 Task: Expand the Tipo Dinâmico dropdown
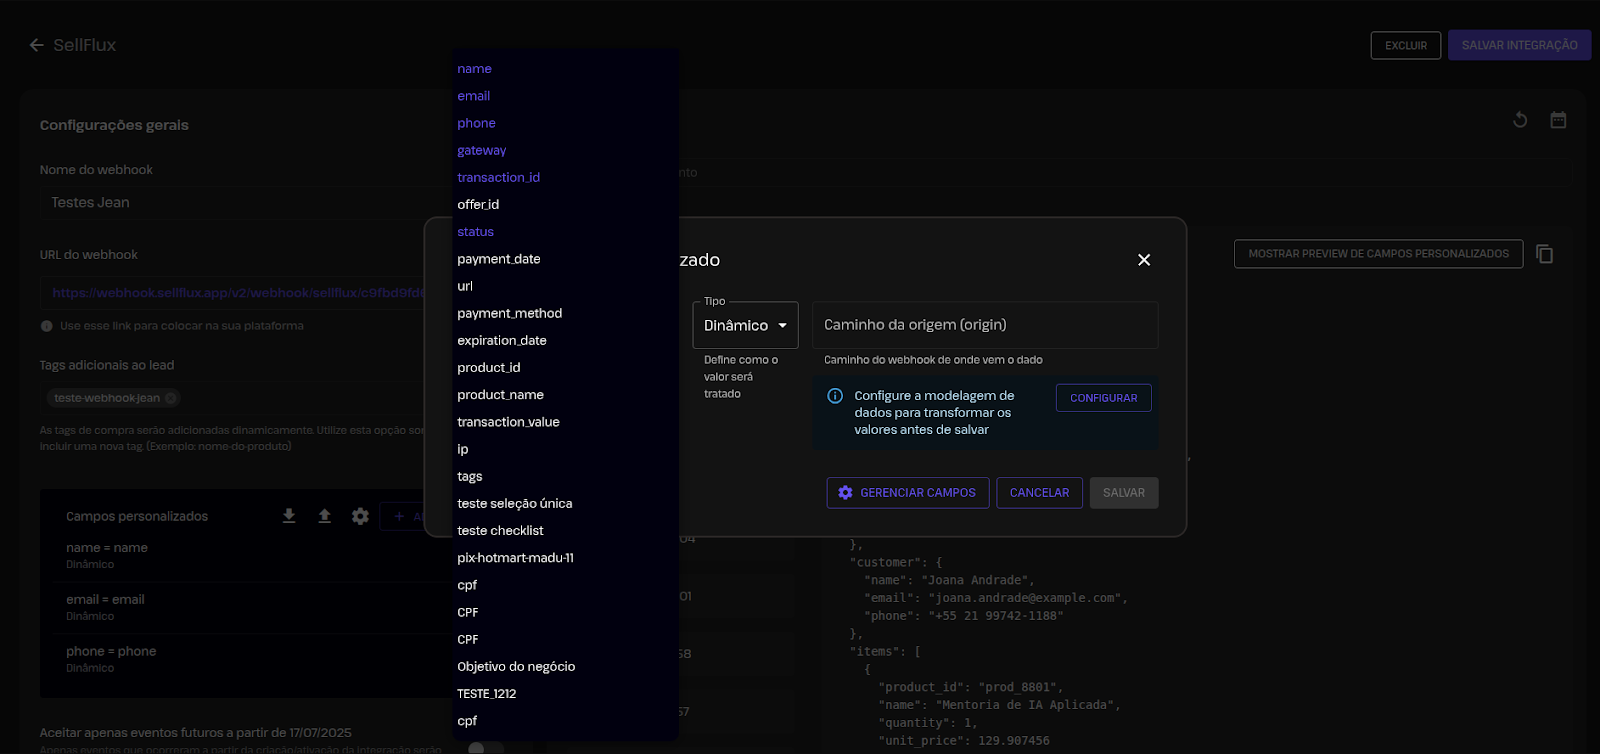pos(745,326)
